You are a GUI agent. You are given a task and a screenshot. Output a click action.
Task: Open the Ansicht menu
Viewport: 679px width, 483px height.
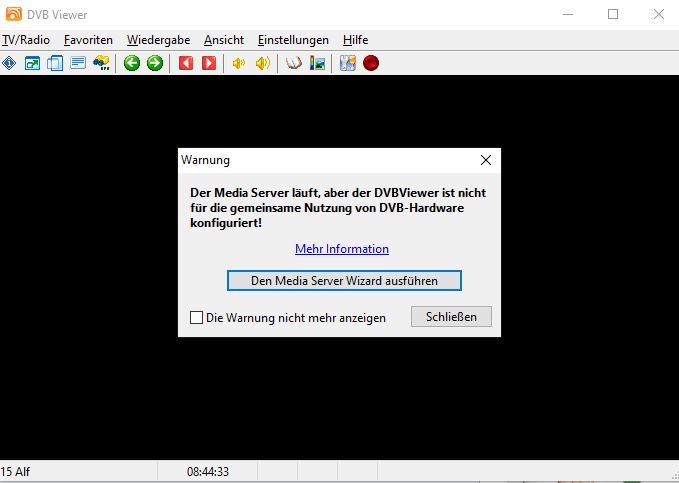(224, 40)
